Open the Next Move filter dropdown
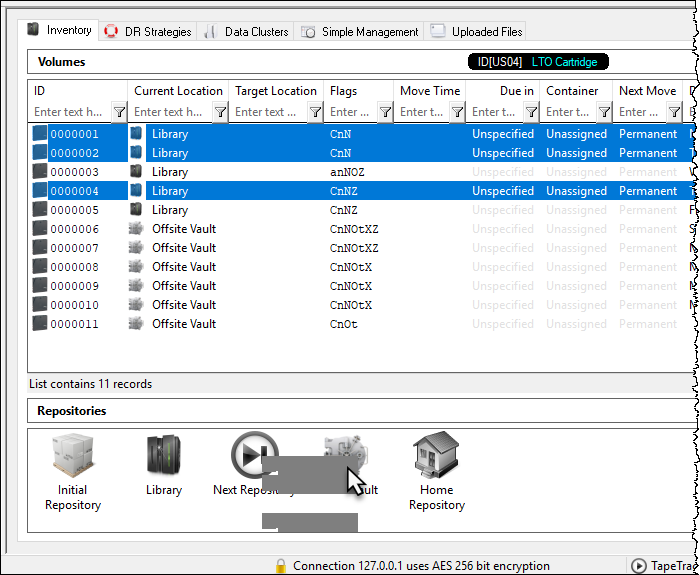The height and width of the screenshot is (575, 700). [x=674, y=112]
